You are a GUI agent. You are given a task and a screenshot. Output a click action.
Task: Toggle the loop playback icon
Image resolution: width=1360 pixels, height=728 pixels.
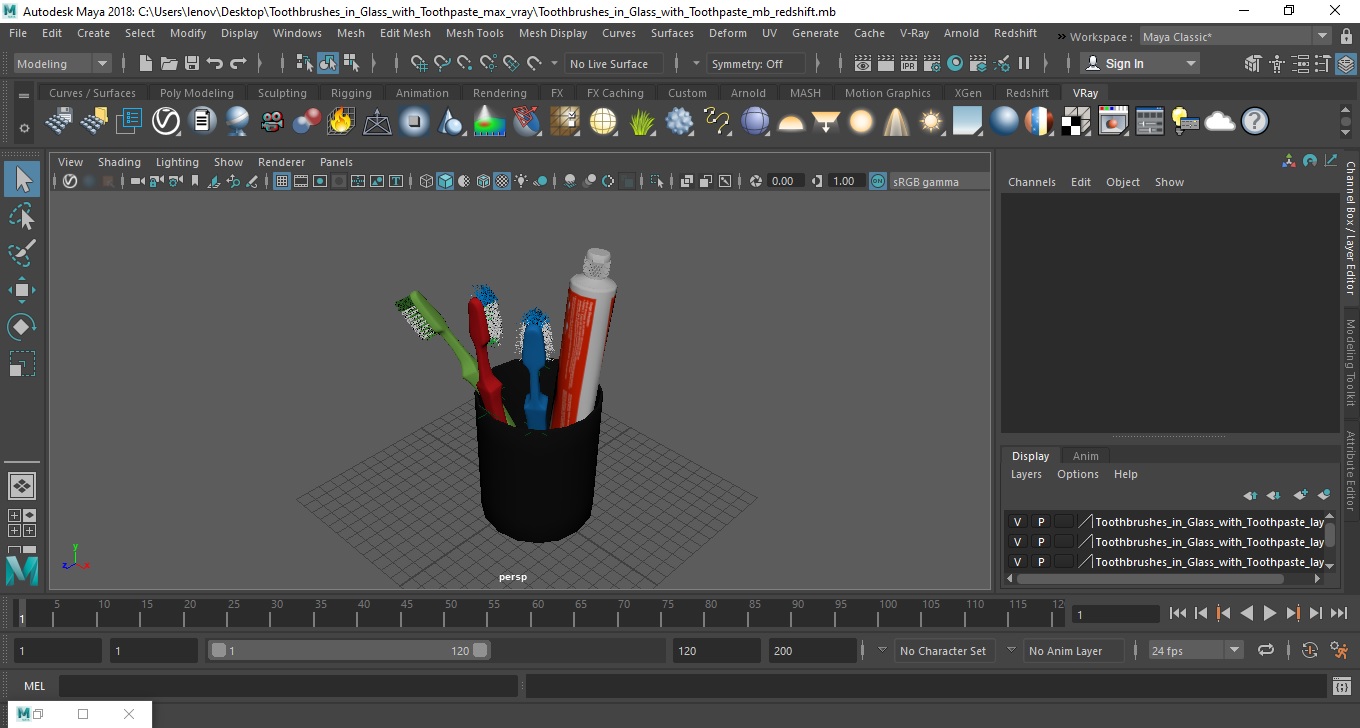click(x=1266, y=650)
